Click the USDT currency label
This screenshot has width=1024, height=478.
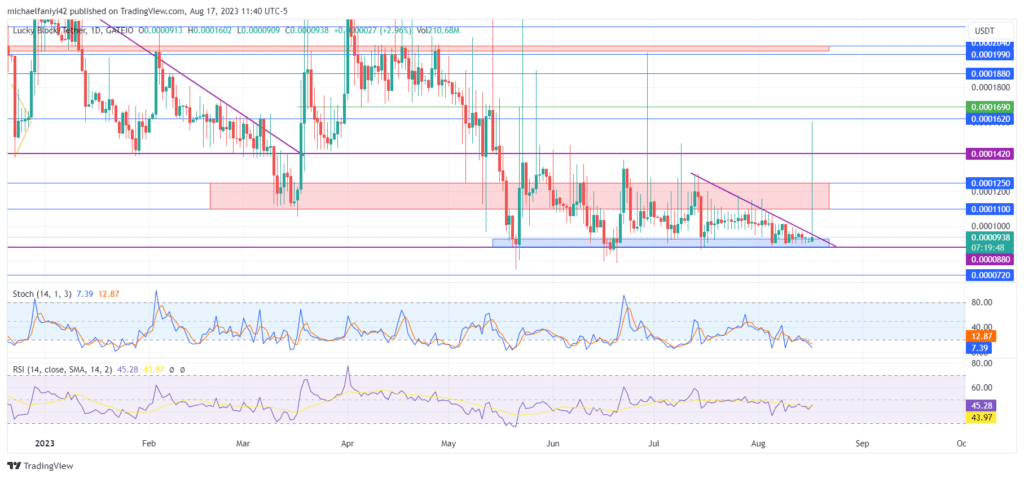(984, 31)
